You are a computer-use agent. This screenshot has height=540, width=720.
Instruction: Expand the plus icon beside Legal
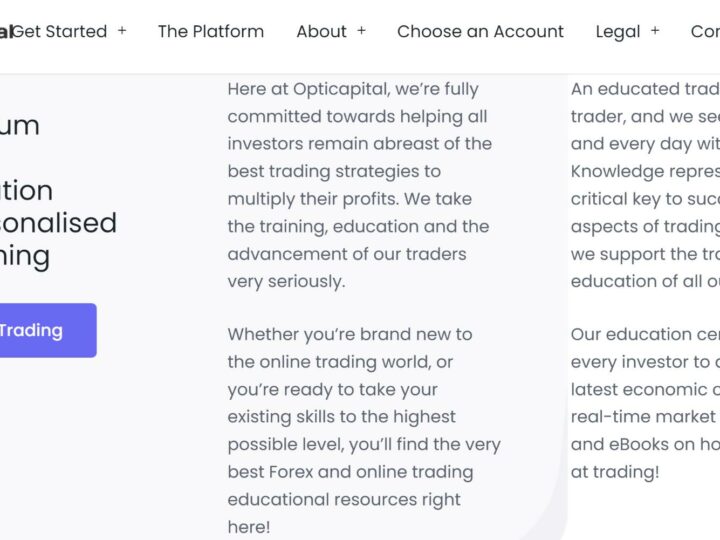[x=655, y=31]
